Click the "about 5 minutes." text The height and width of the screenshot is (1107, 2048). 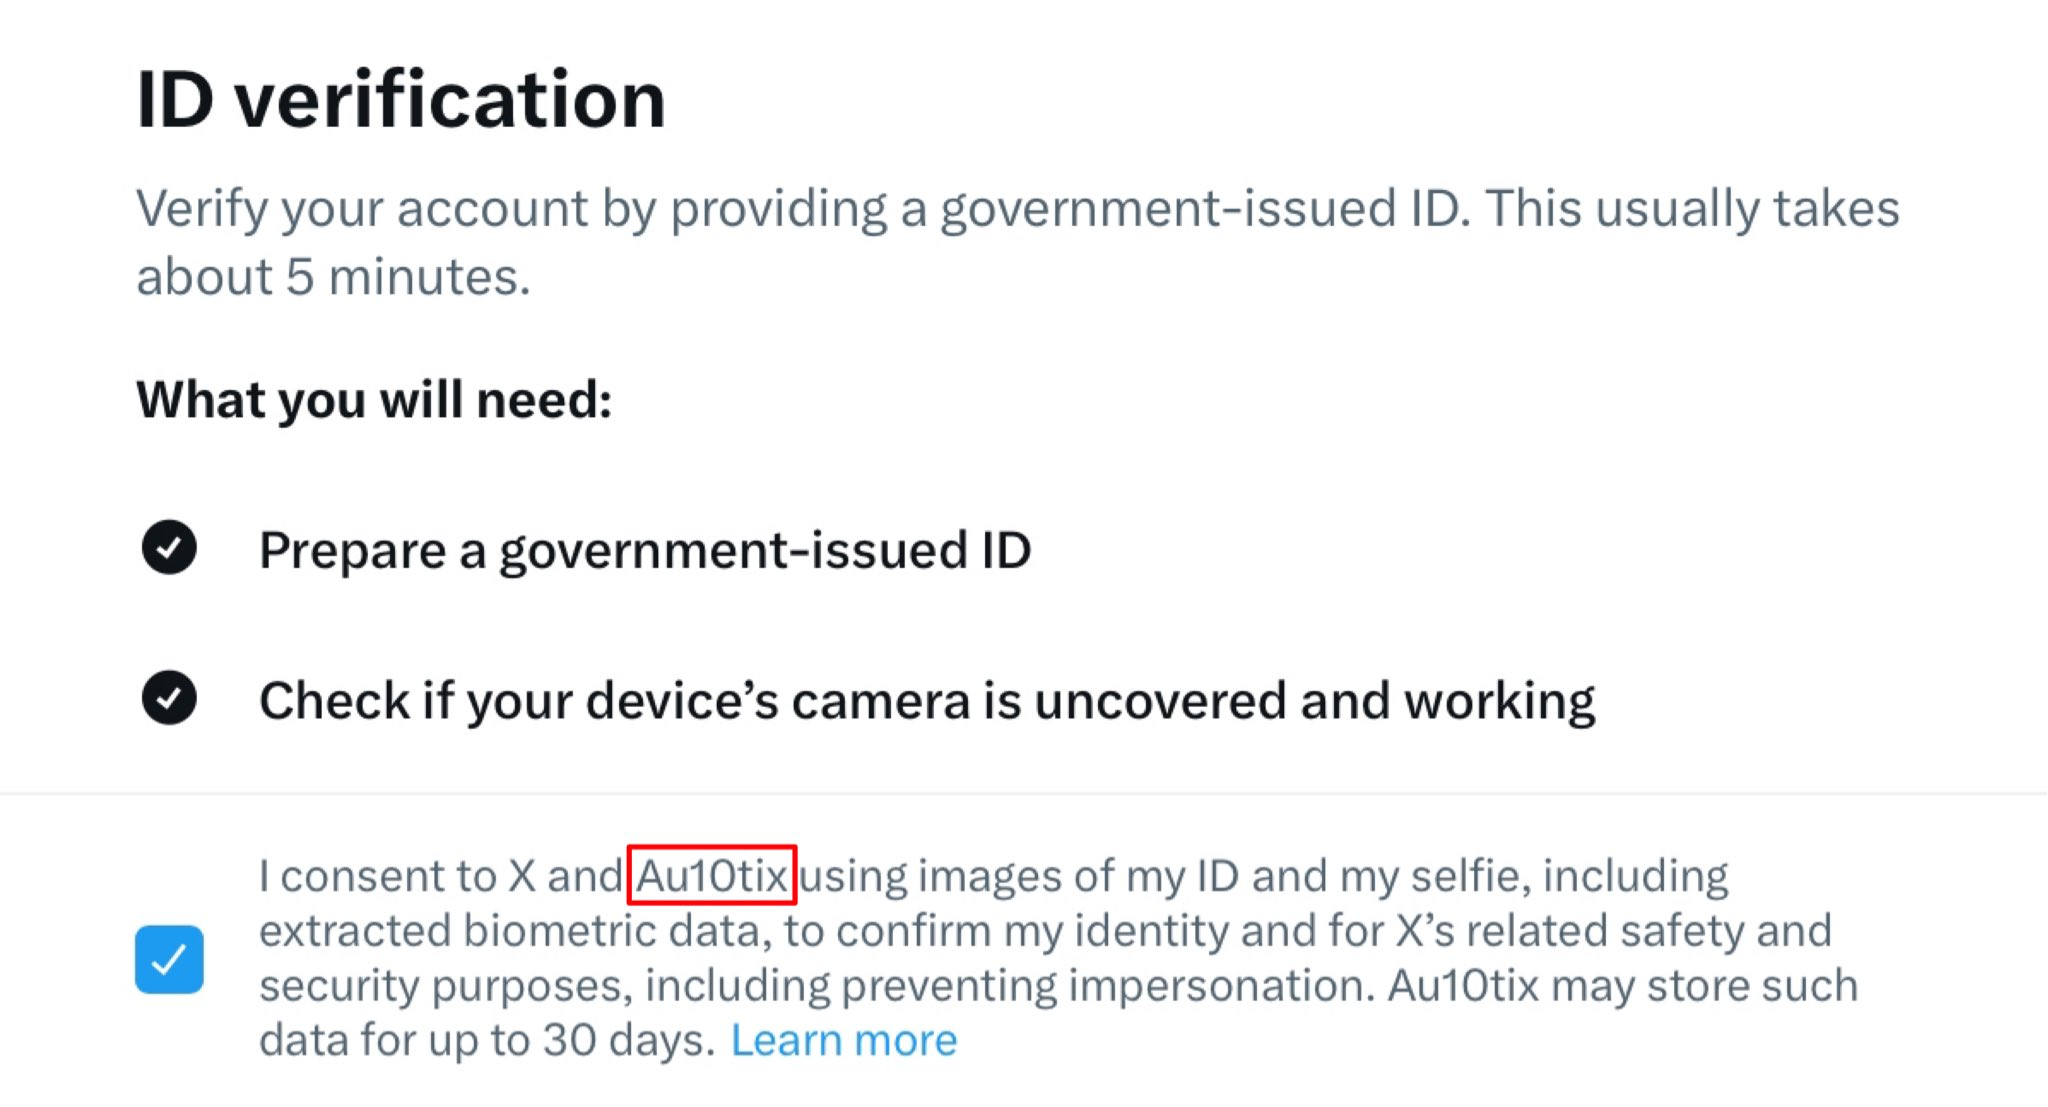(x=333, y=277)
